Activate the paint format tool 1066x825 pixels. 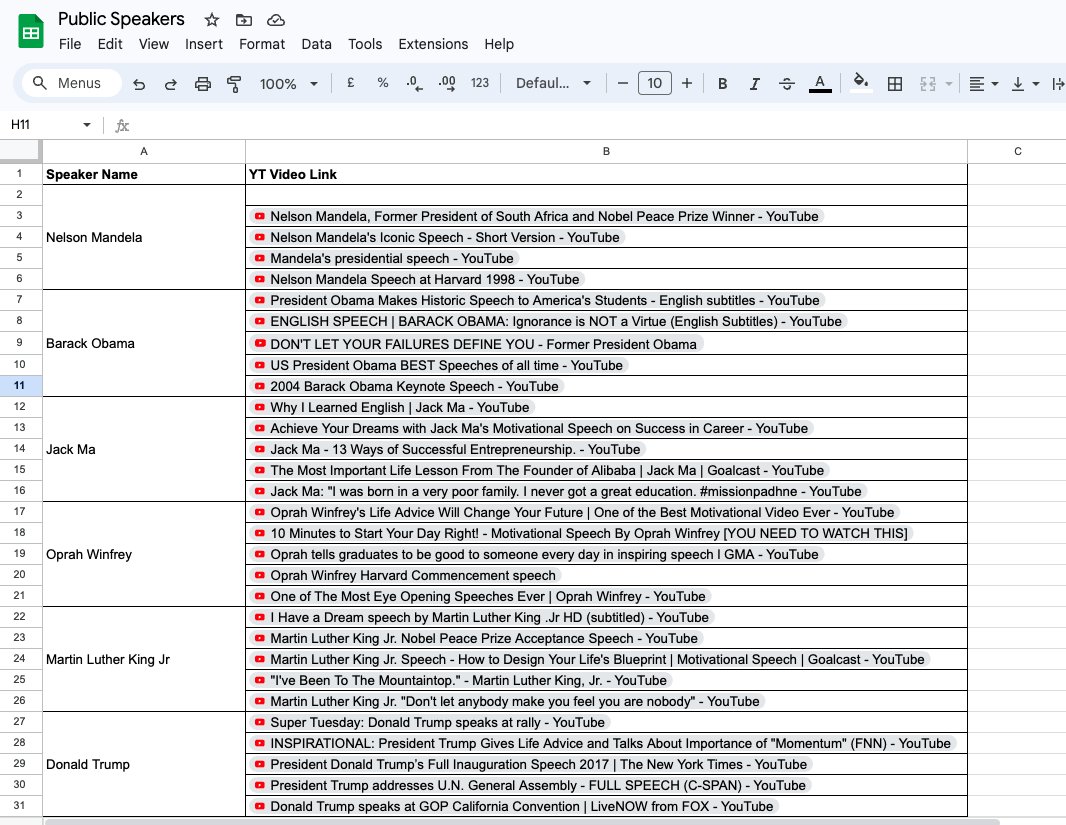[x=234, y=84]
